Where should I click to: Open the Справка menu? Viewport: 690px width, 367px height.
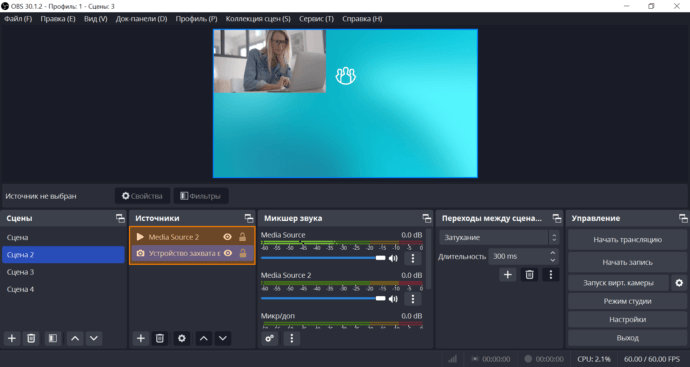[362, 19]
